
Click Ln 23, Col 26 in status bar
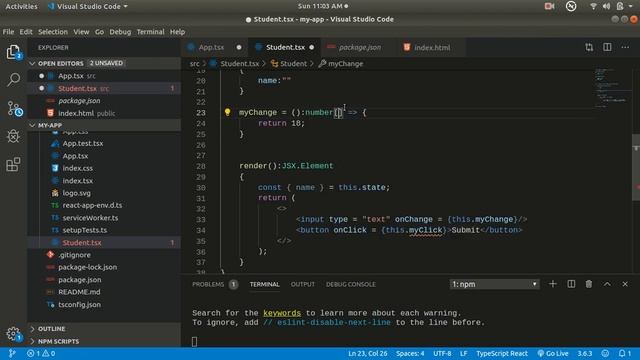tap(367, 353)
